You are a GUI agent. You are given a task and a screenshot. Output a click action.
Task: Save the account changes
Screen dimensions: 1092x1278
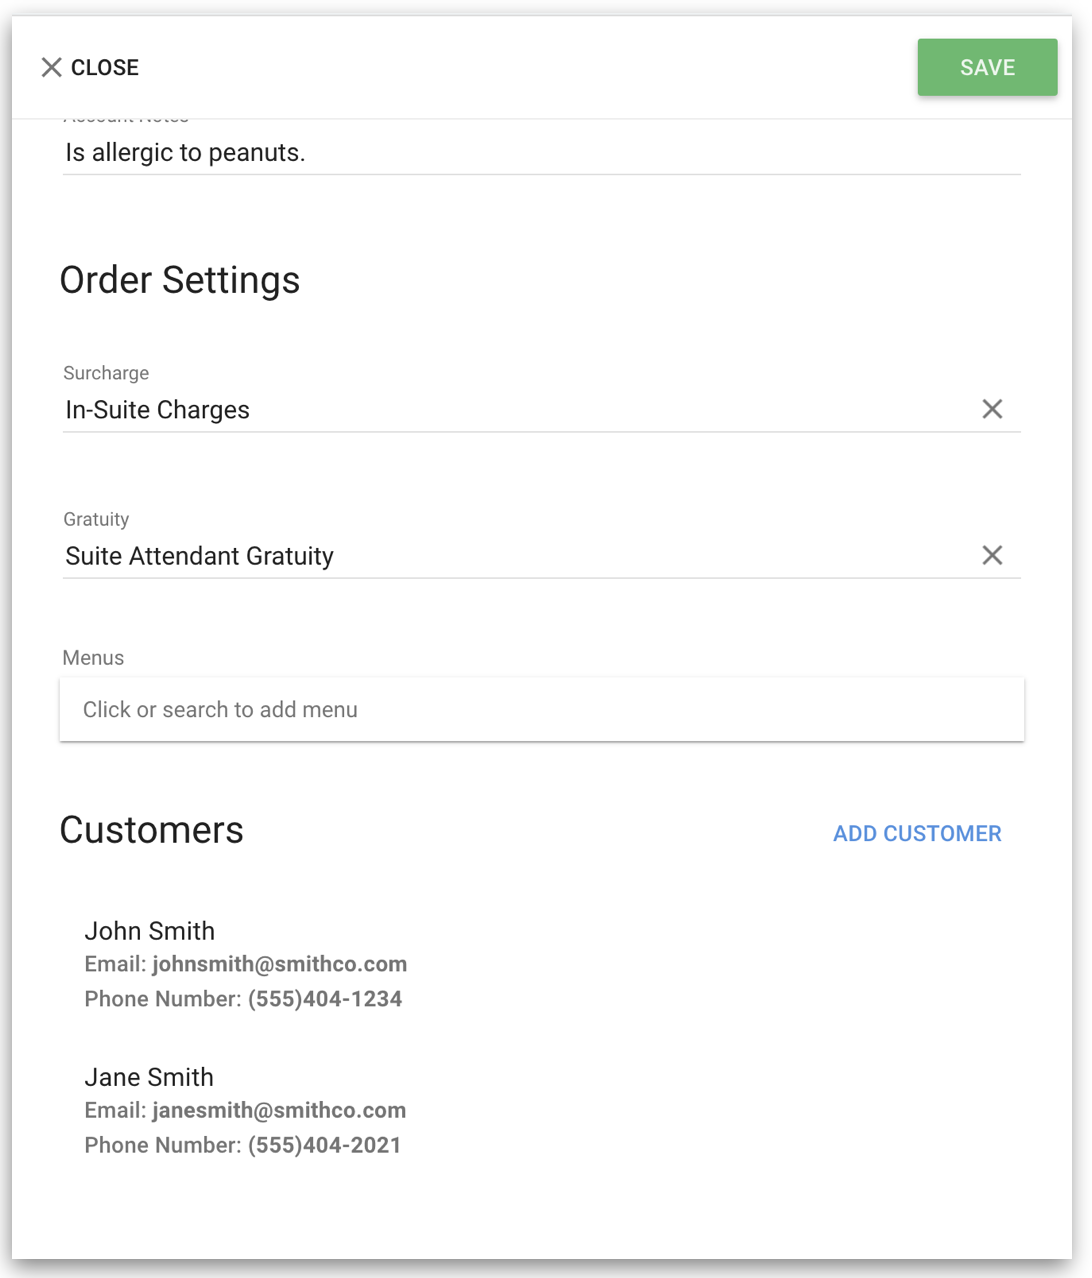pyautogui.click(x=987, y=67)
